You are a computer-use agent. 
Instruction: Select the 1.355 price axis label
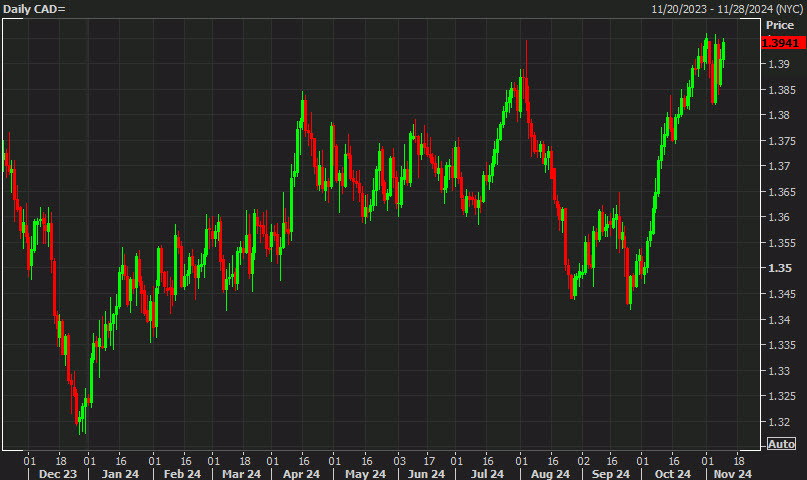coord(782,243)
